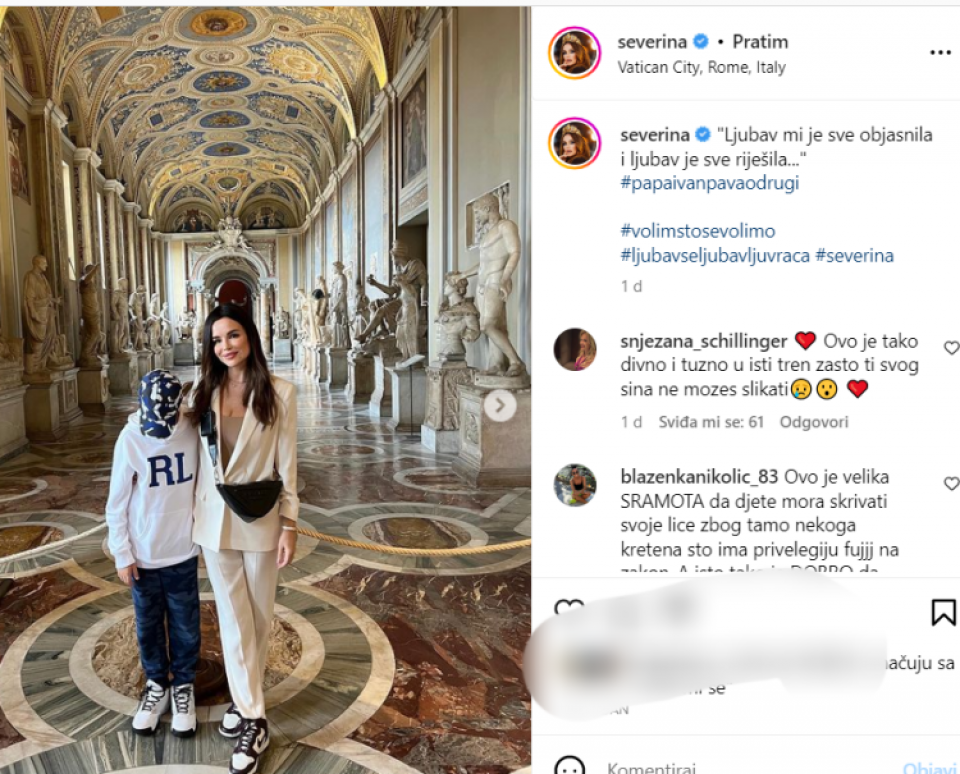960x774 pixels.
Task: Like blazenkanikolic_83's comment with the heart
Action: point(951,484)
